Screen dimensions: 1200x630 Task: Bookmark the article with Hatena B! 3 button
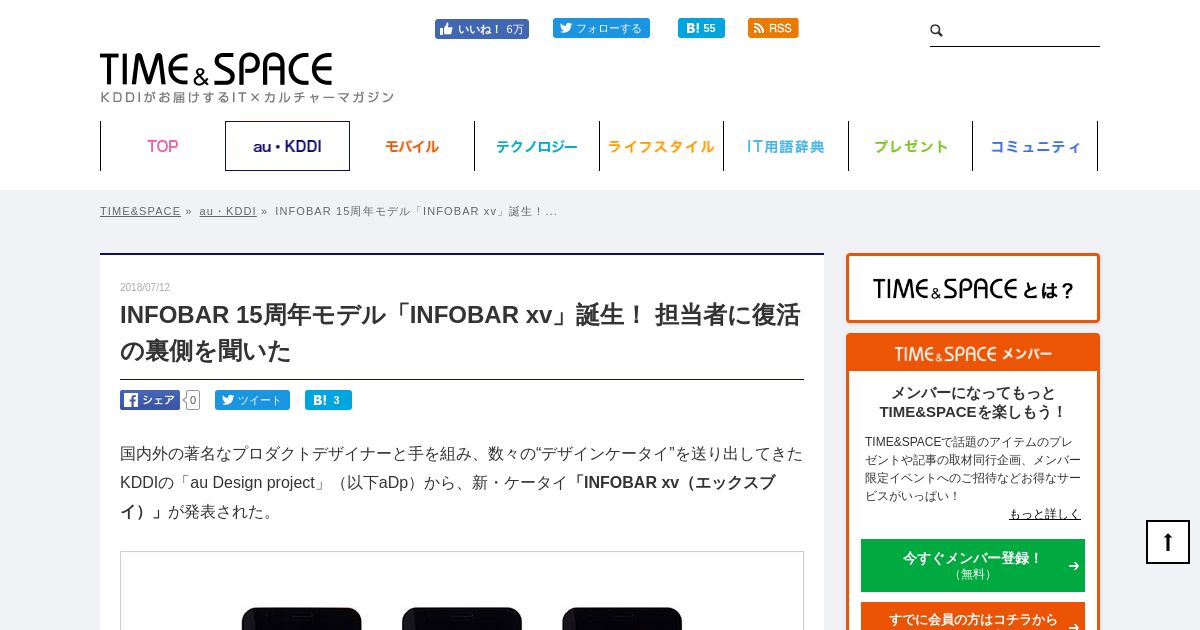[328, 400]
